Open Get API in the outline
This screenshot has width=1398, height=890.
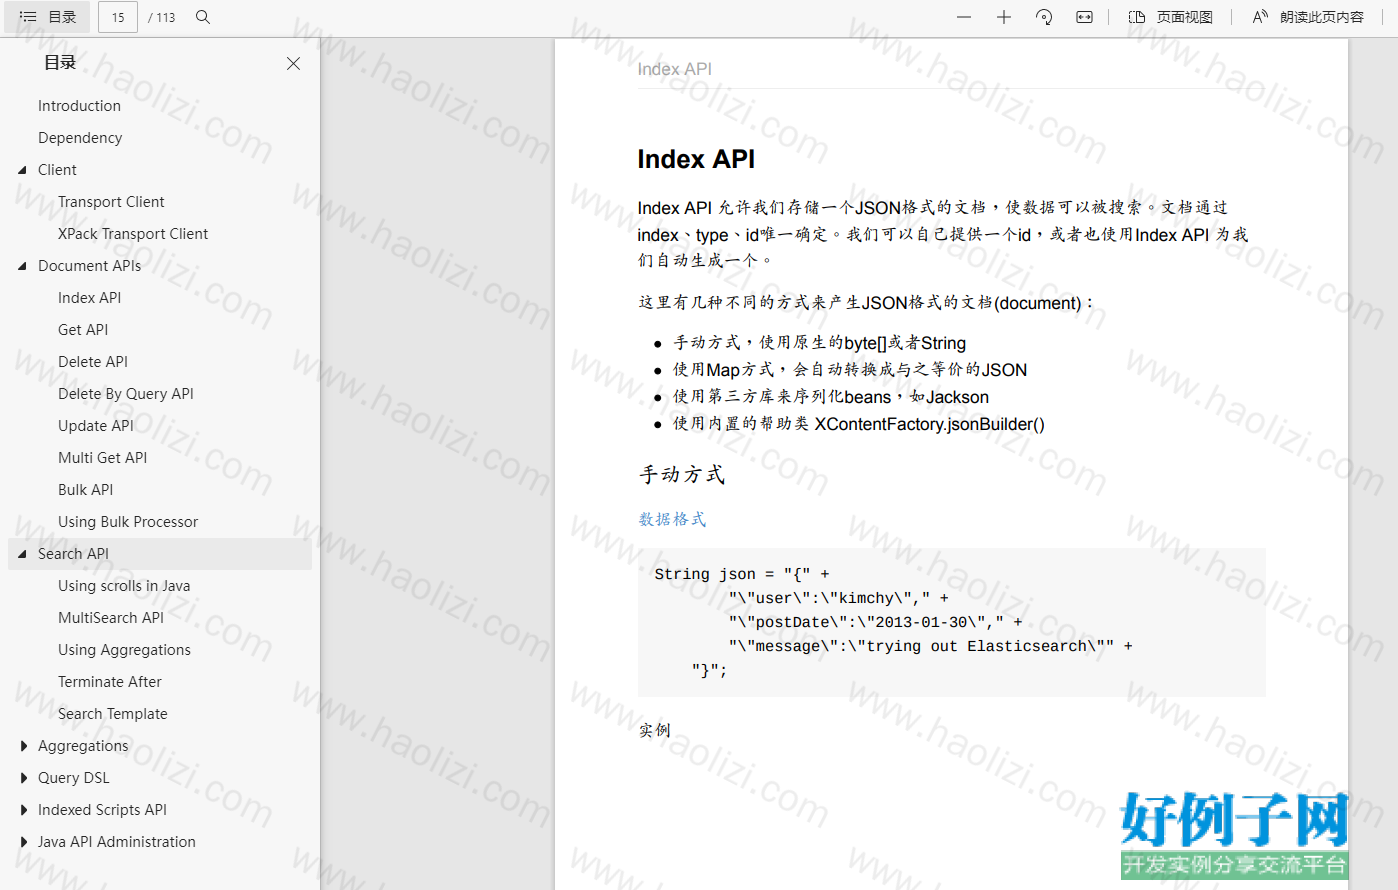pos(83,330)
